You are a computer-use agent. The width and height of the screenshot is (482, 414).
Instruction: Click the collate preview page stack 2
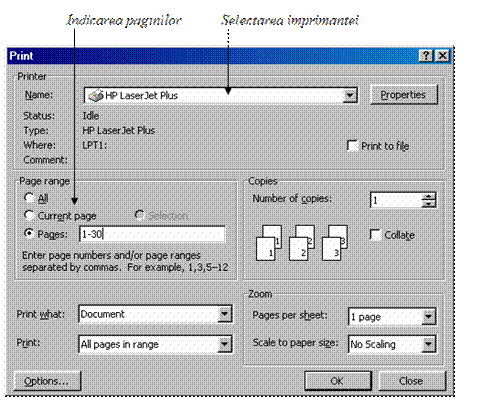[x=302, y=243]
